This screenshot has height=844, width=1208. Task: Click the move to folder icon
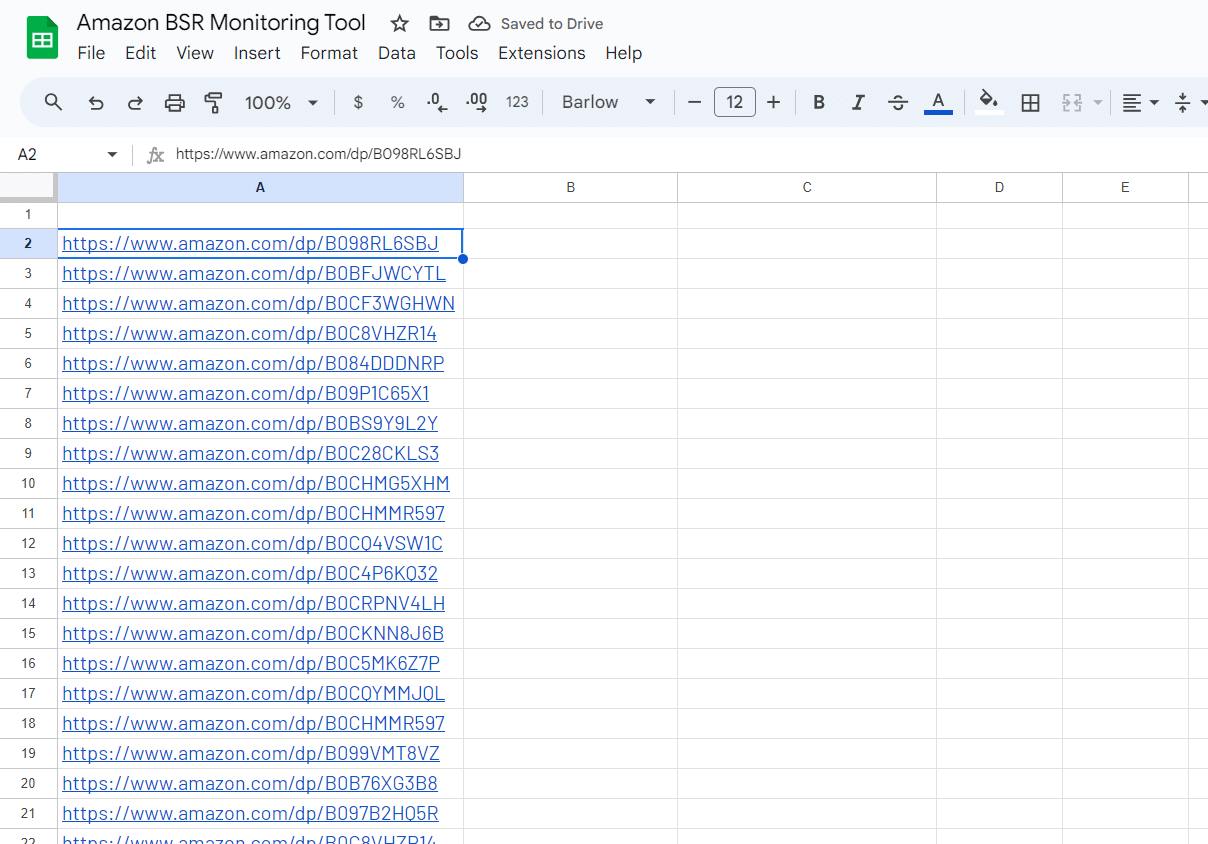click(439, 23)
